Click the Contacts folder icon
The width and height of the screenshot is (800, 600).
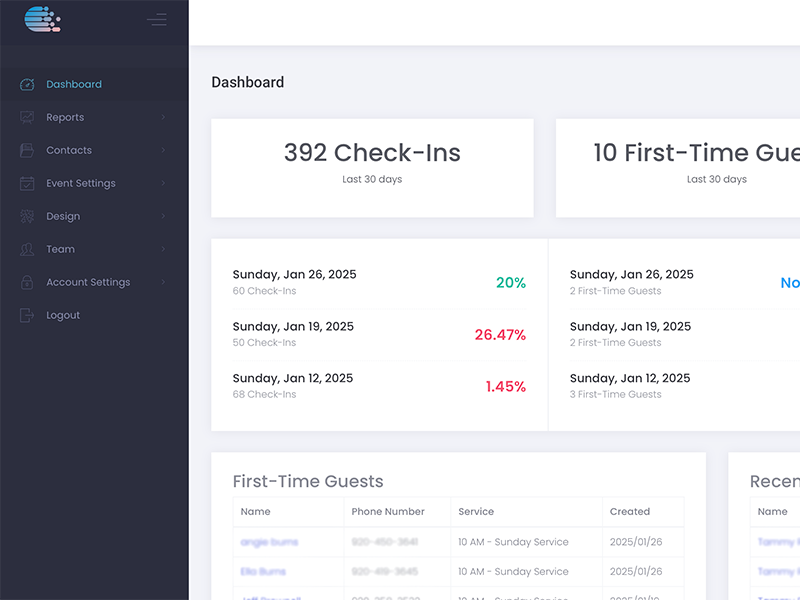(x=27, y=150)
